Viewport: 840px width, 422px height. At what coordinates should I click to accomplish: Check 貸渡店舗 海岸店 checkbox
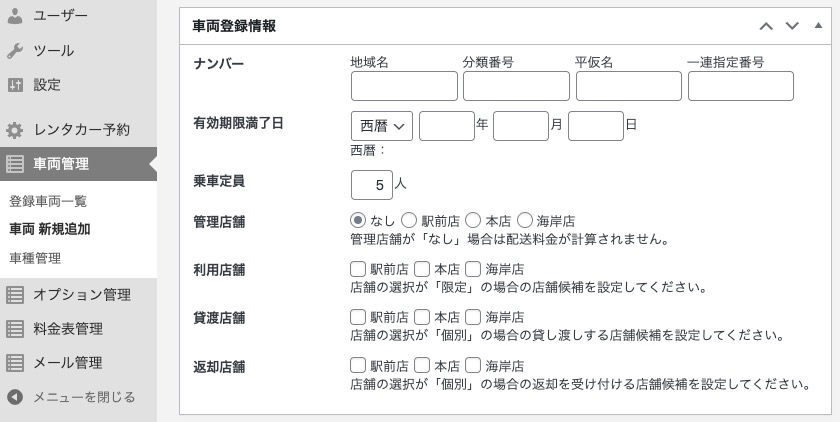pos(473,316)
